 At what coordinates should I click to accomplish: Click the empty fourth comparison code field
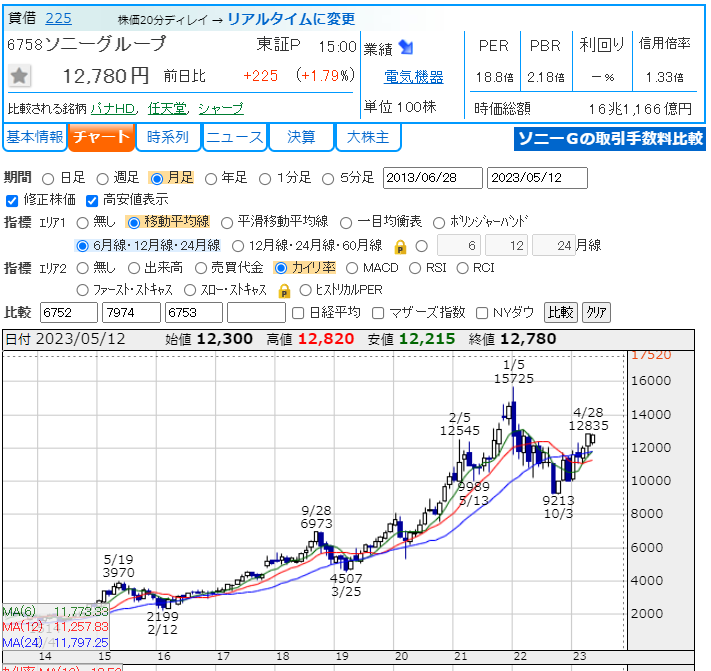pyautogui.click(x=256, y=313)
